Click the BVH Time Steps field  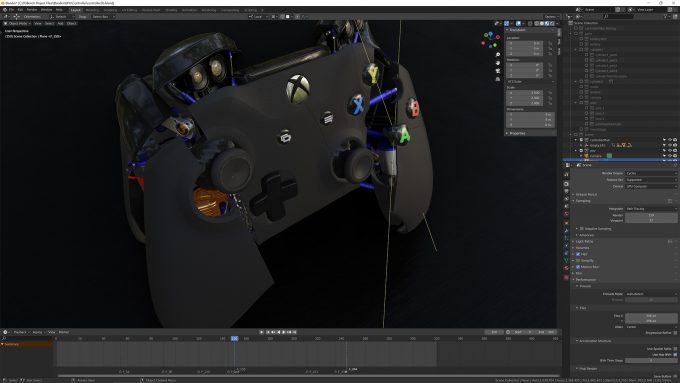pos(651,360)
